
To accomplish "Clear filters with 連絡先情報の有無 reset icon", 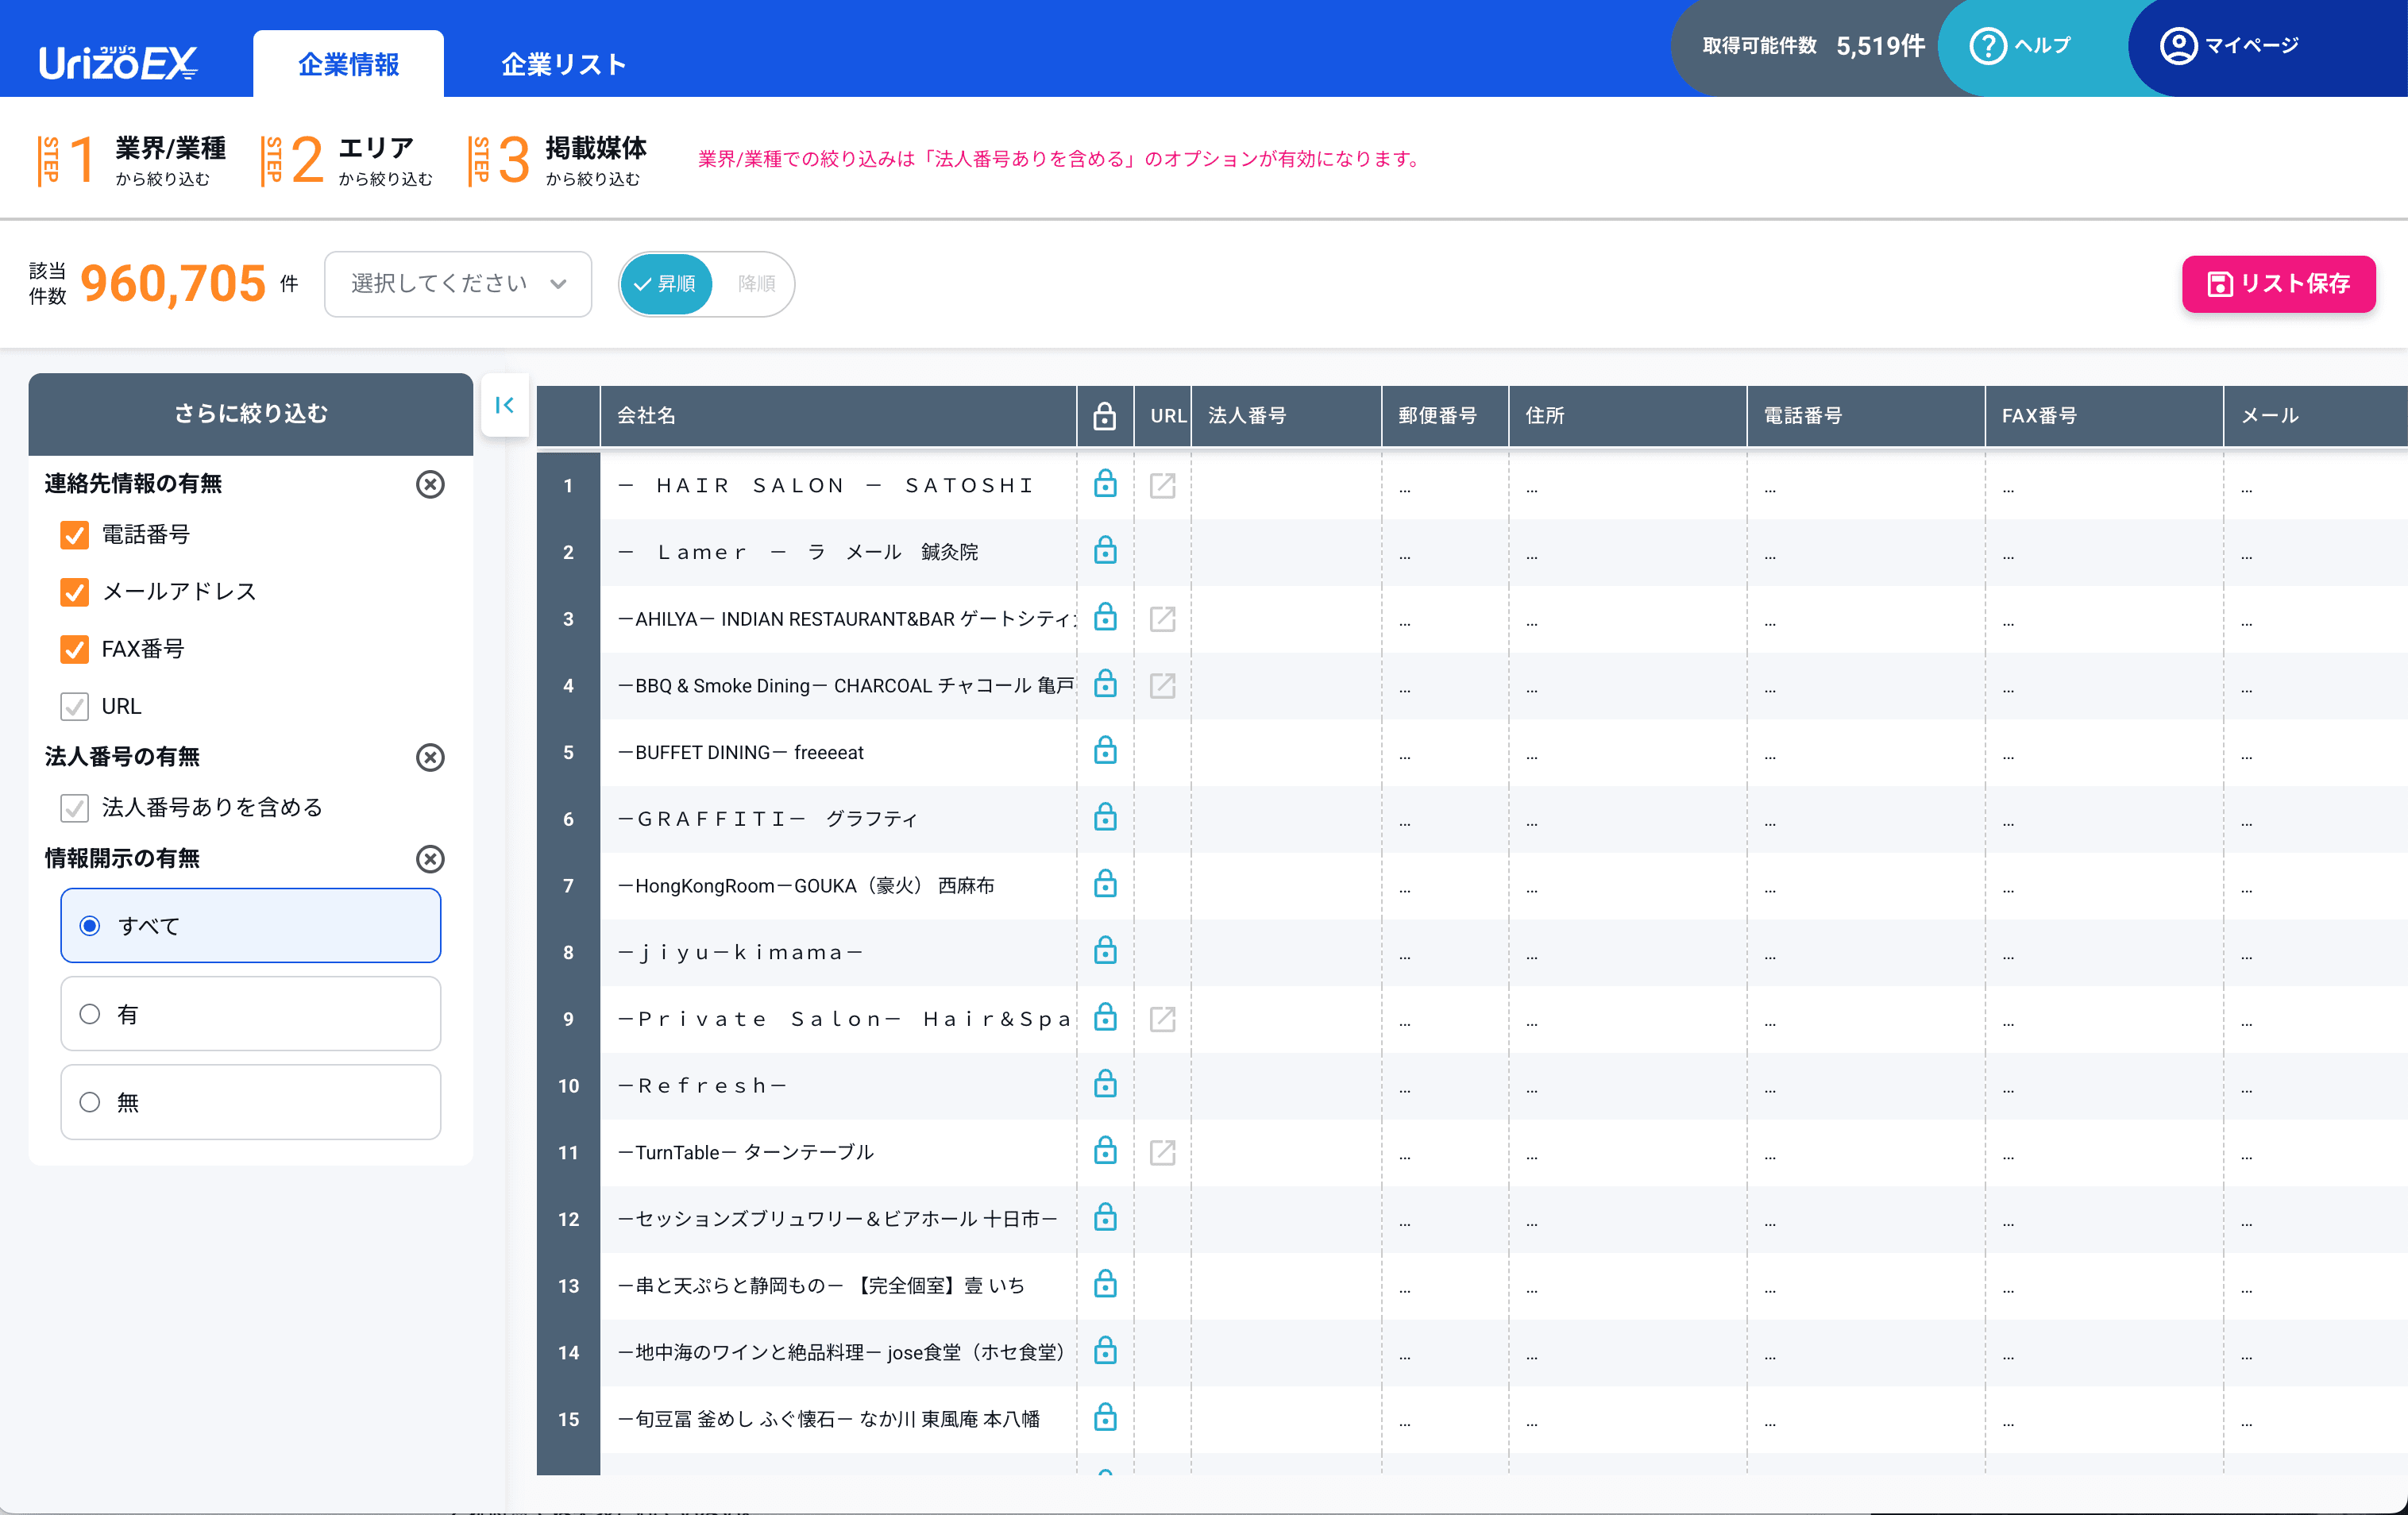I will point(430,484).
